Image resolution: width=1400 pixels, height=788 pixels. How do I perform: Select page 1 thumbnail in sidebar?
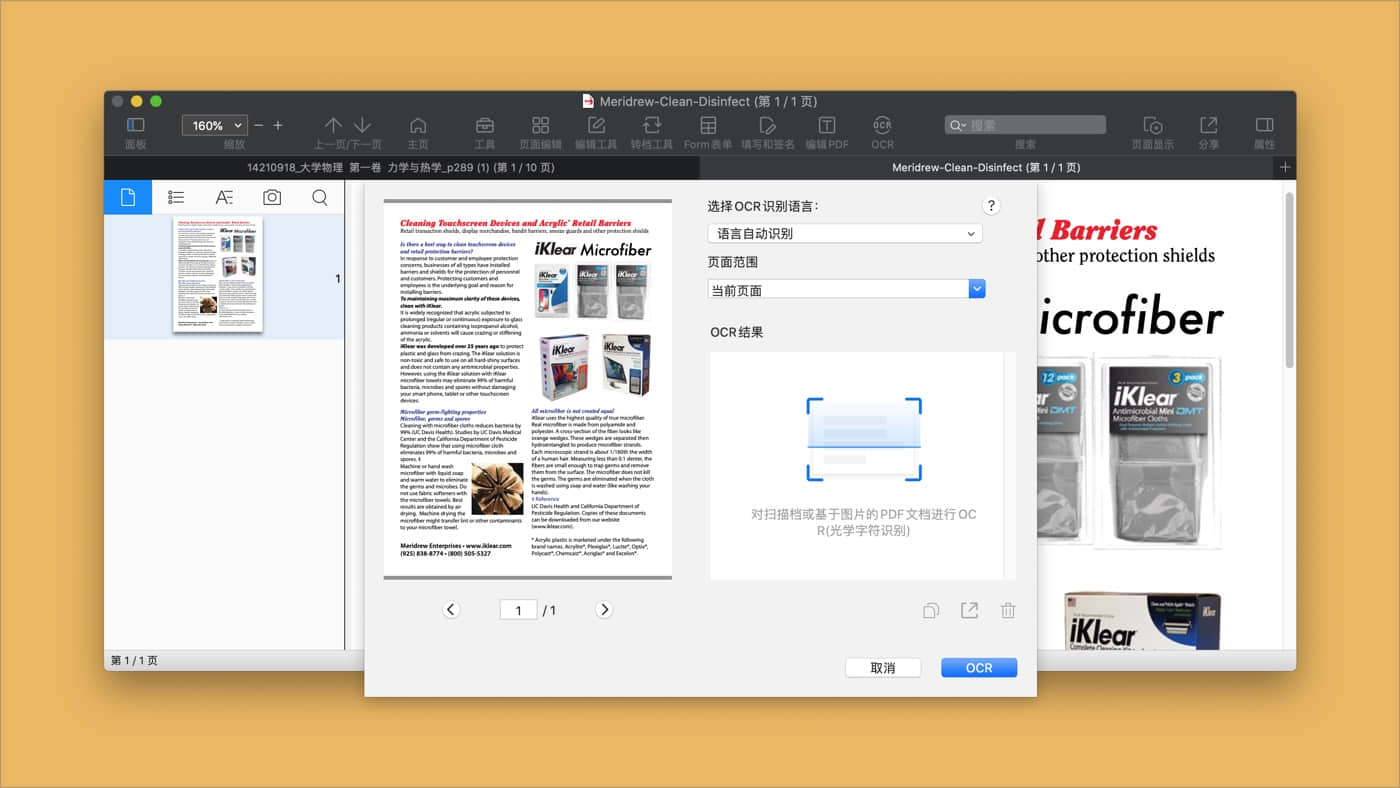(x=218, y=275)
